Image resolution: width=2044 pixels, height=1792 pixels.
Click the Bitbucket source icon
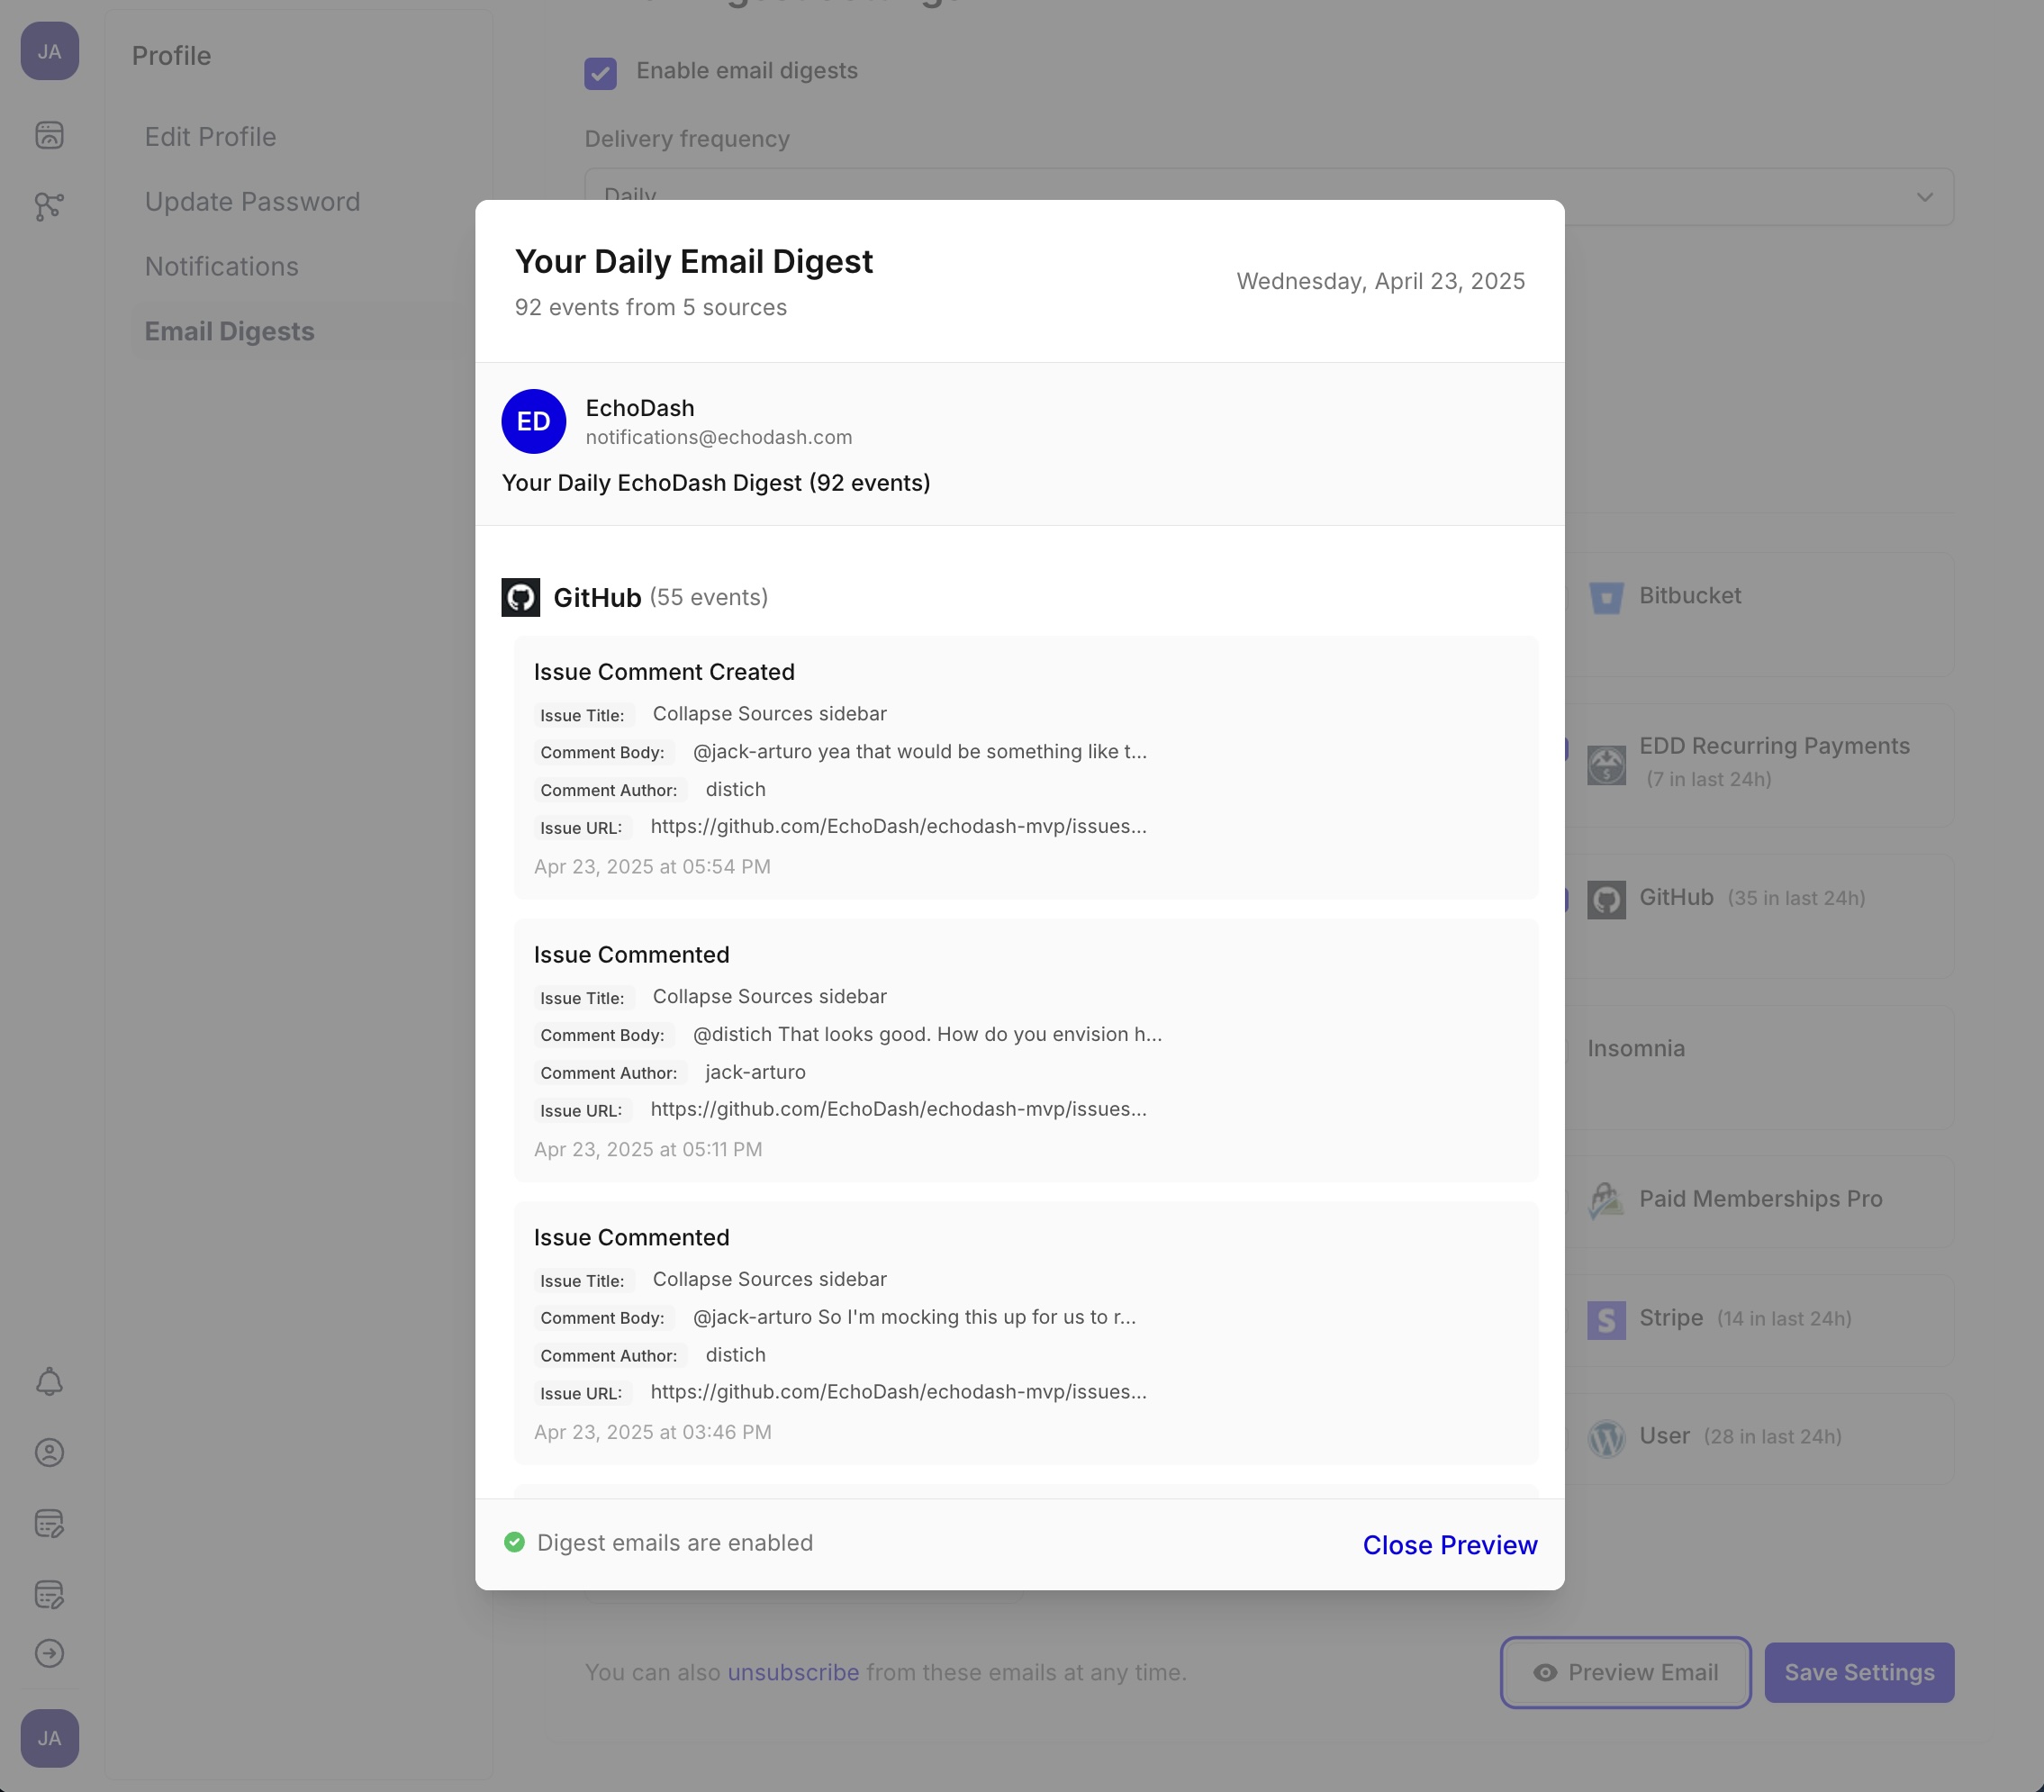(x=1606, y=597)
